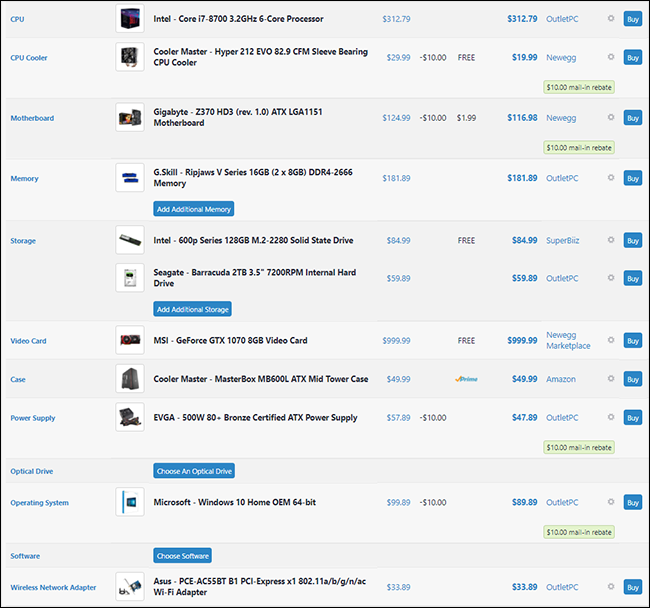This screenshot has width=650, height=608.
Task: Open the Video Card category link
Action: tap(28, 341)
